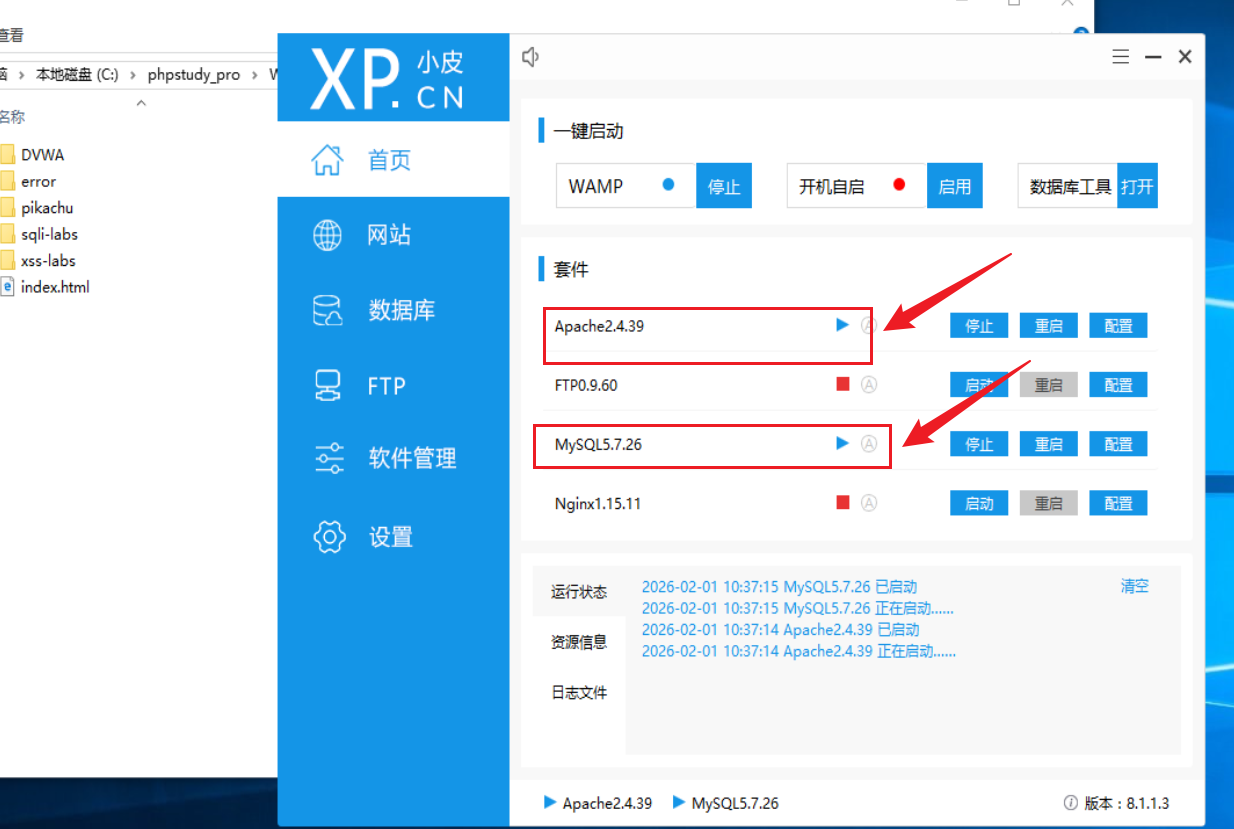Toggle sort arrow above 名称 column

(x=141, y=102)
